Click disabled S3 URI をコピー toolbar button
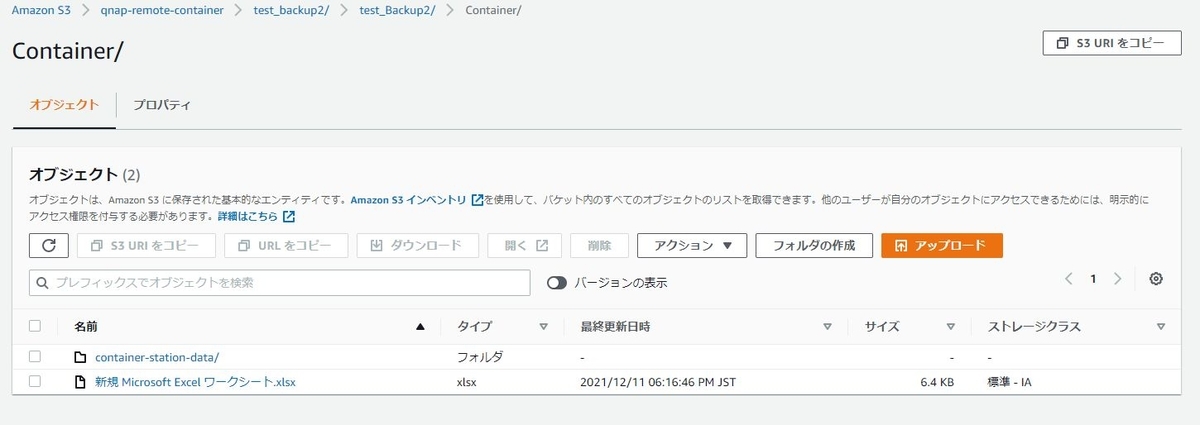The width and height of the screenshot is (1200, 425). [x=146, y=245]
